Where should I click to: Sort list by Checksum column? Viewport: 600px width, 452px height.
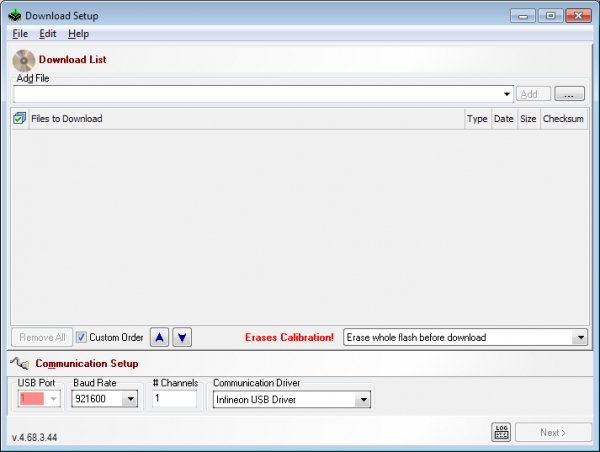564,119
